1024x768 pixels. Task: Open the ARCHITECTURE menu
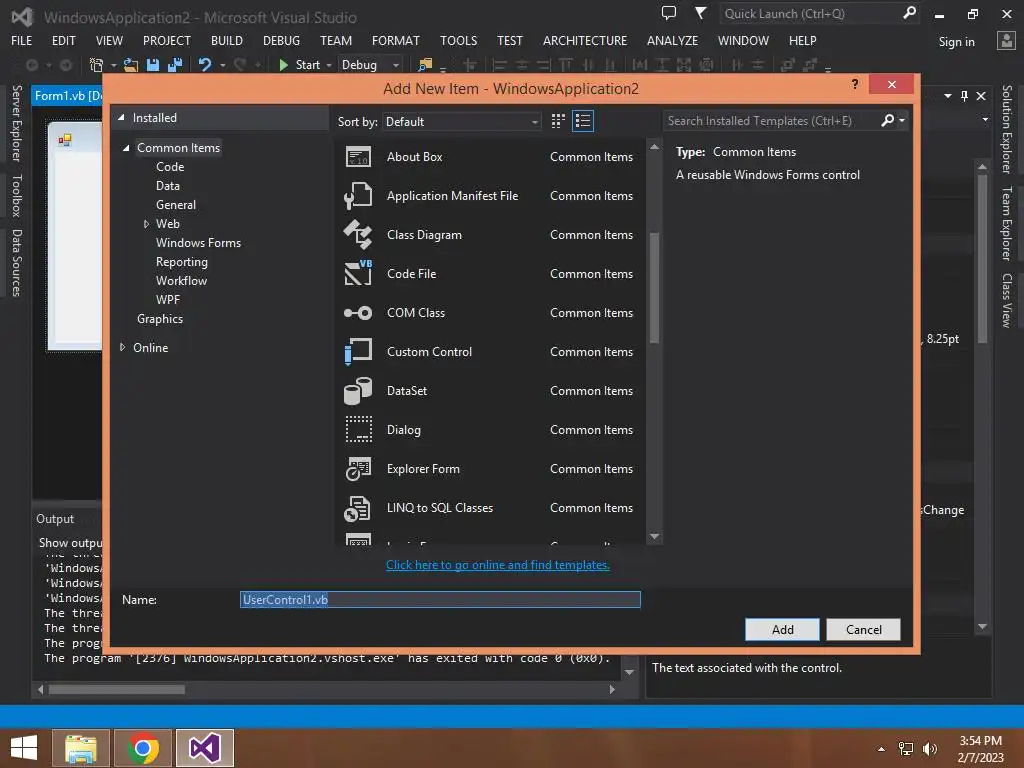click(x=584, y=40)
